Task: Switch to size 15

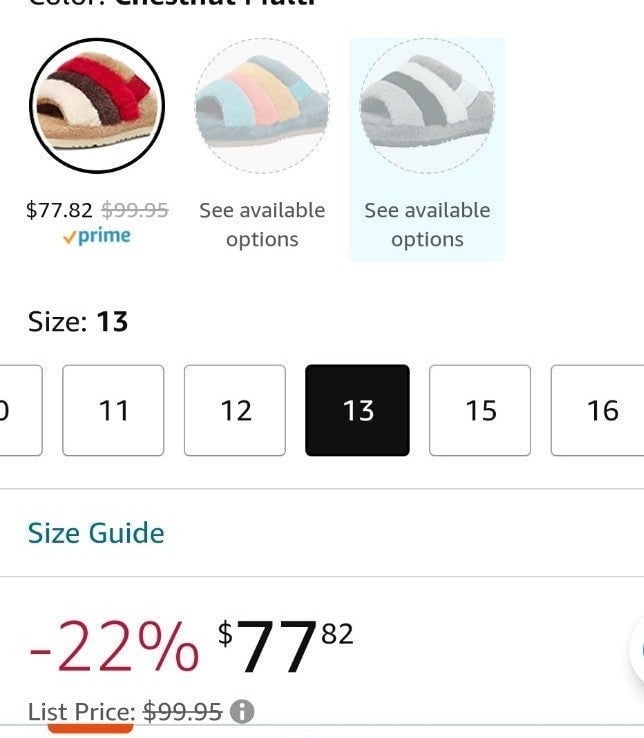Action: 480,410
